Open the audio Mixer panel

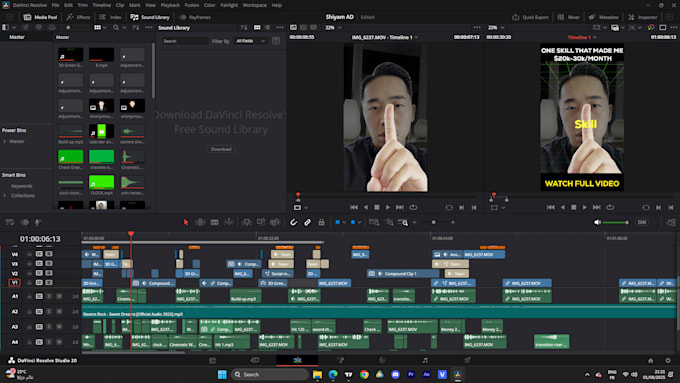569,17
